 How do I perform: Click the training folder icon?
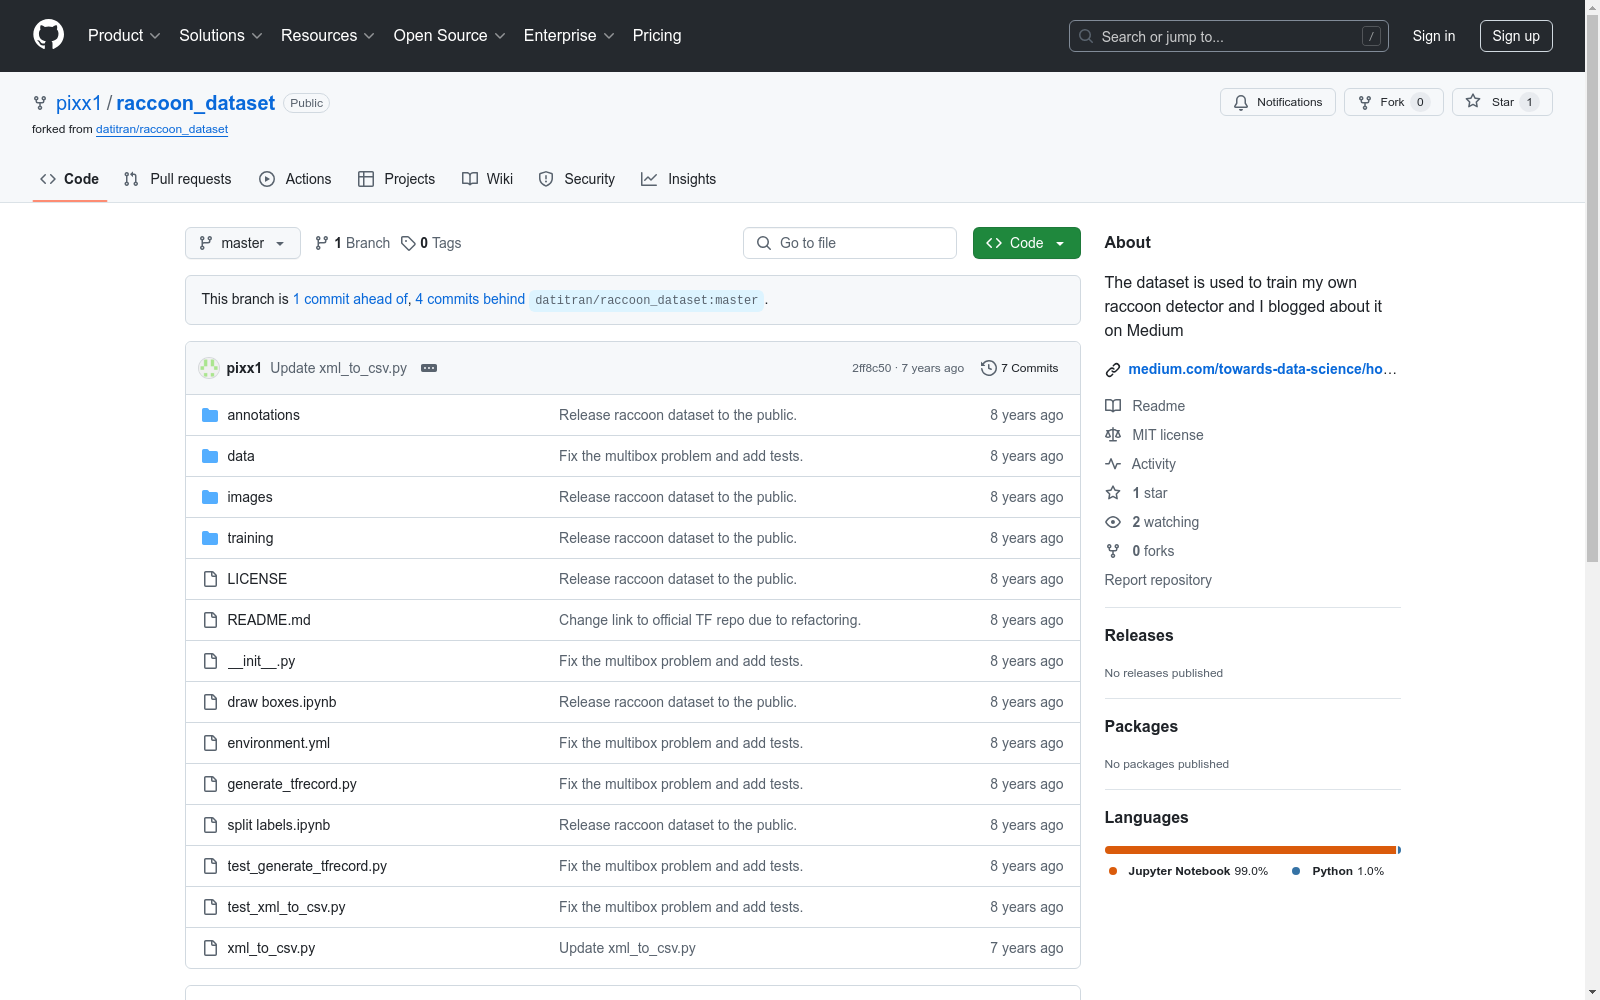[x=210, y=538]
